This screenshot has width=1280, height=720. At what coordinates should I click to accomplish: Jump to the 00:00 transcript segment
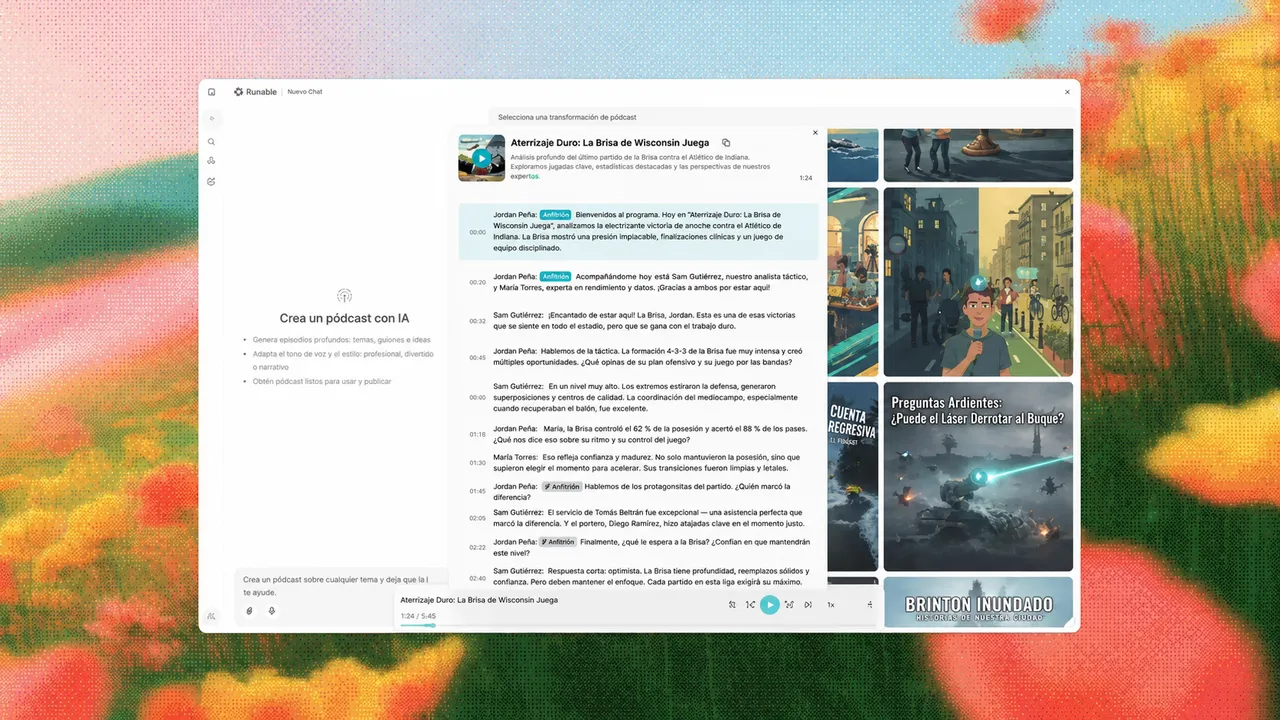pyautogui.click(x=638, y=231)
